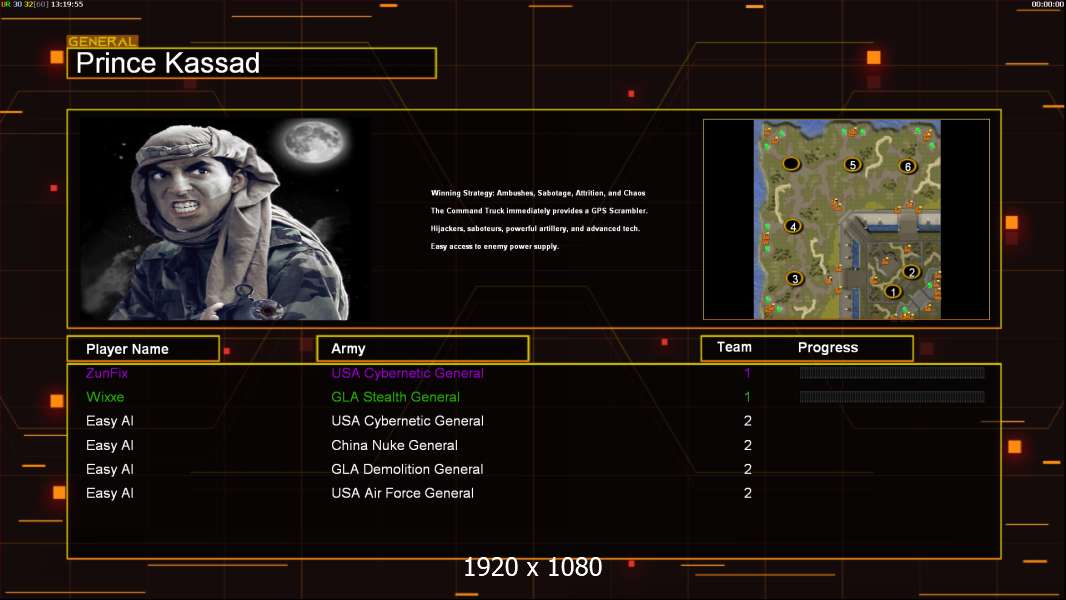The height and width of the screenshot is (600, 1066).
Task: Click China Nuke General army entry
Action: [x=394, y=445]
